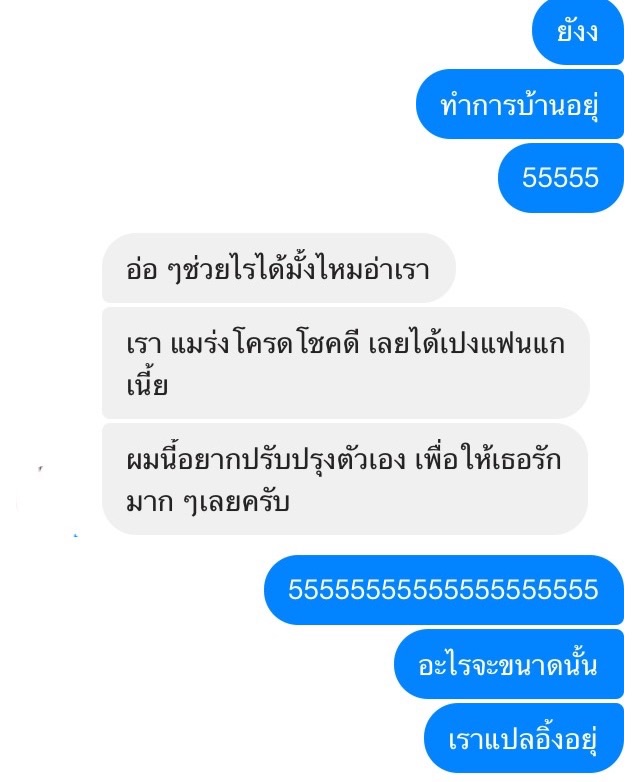This screenshot has width=639, height=782.
Task: Click the long "5555555555555555555" blue bubble
Action: 443,589
